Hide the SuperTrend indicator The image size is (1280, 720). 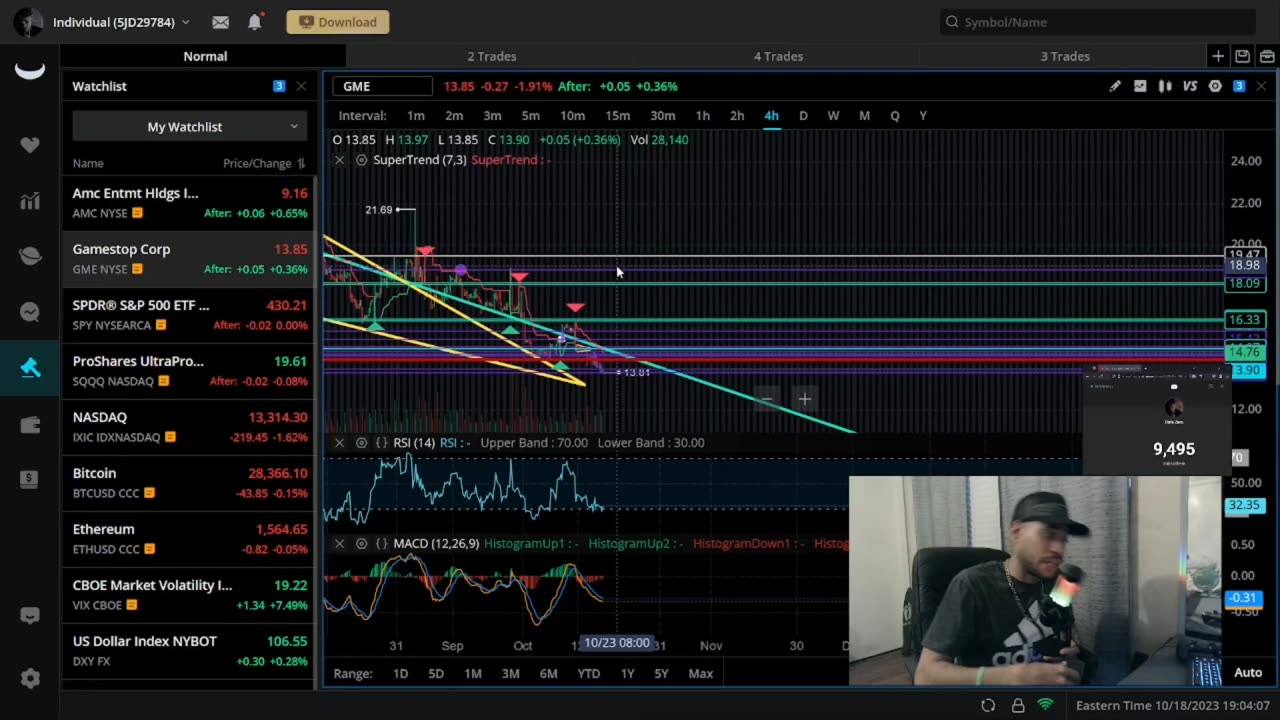click(361, 160)
